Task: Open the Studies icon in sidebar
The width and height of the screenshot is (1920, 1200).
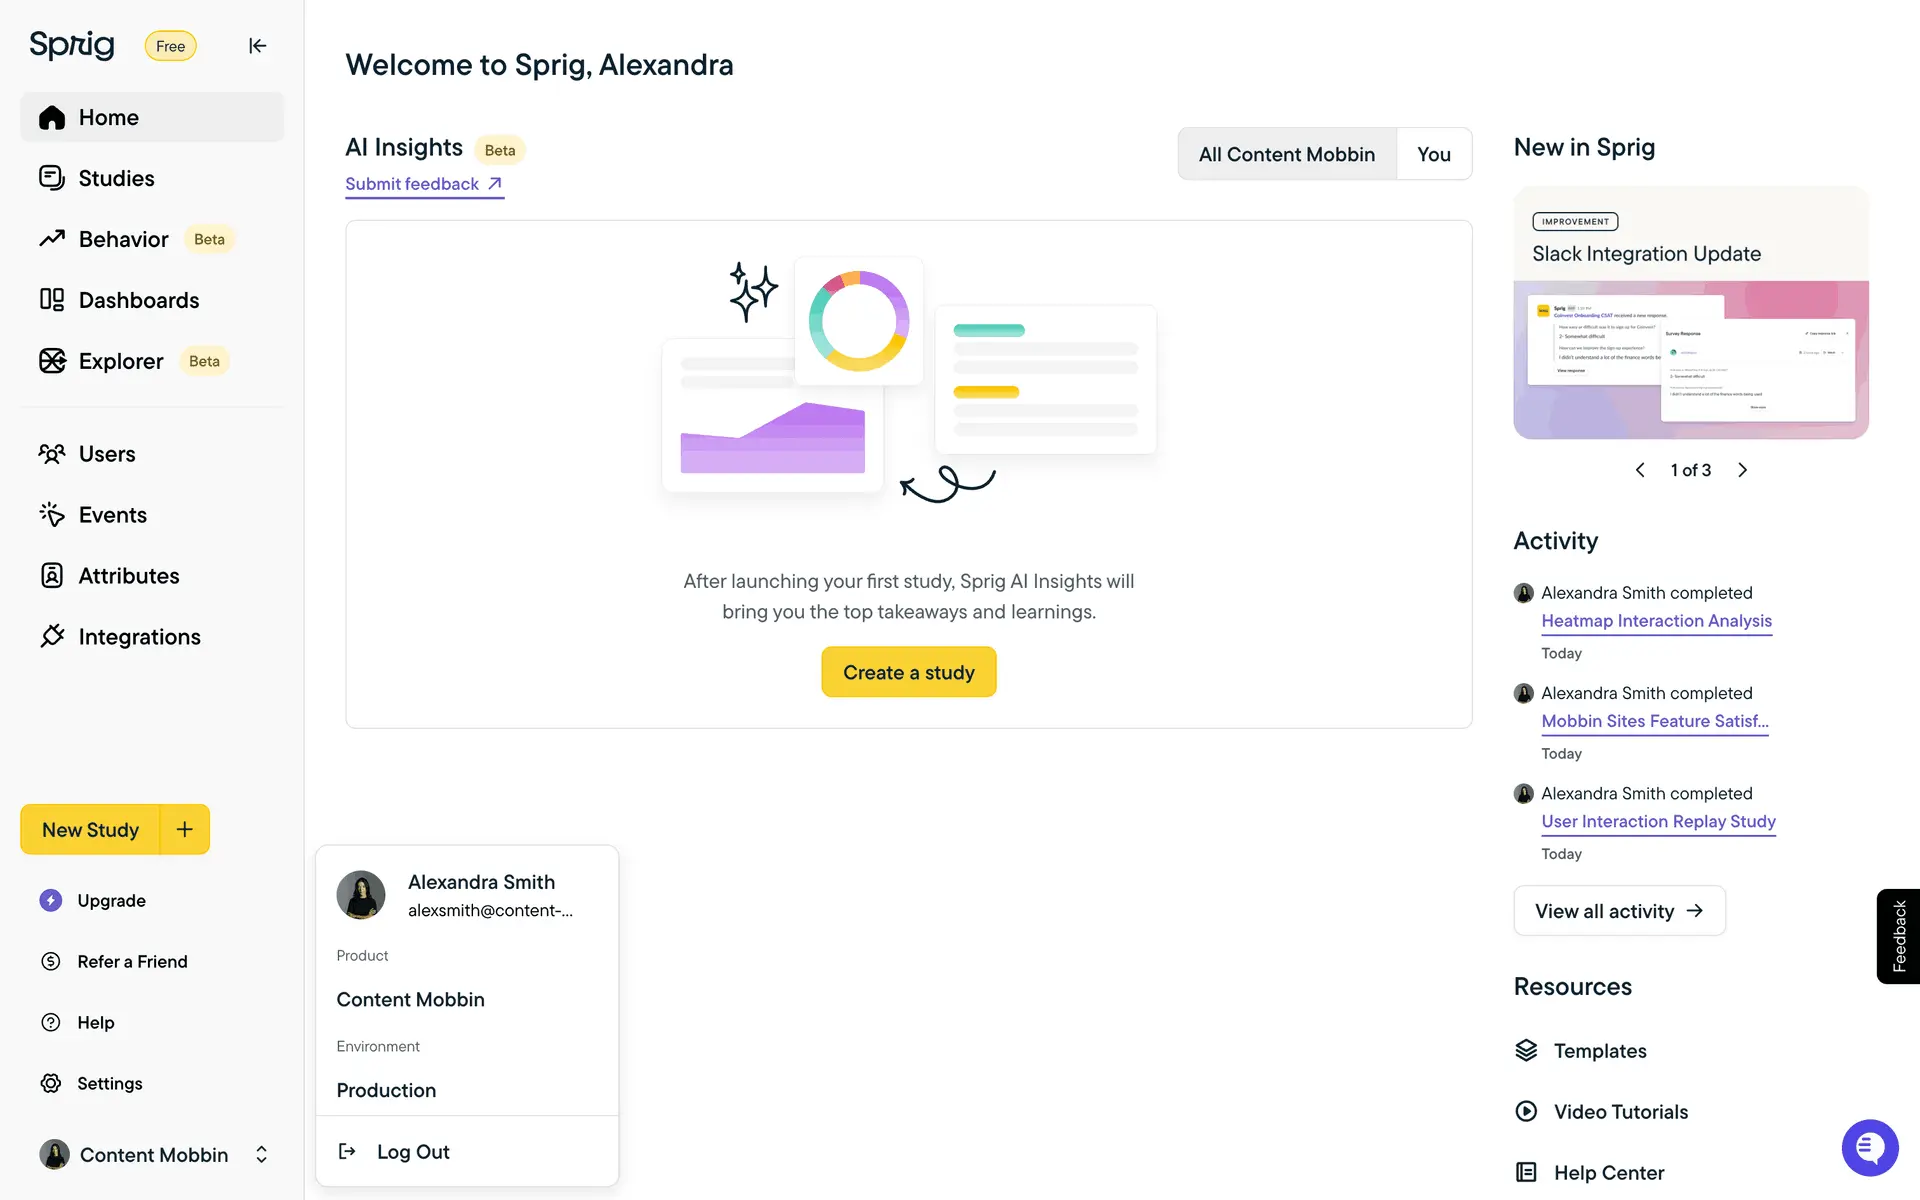Action: click(x=52, y=178)
